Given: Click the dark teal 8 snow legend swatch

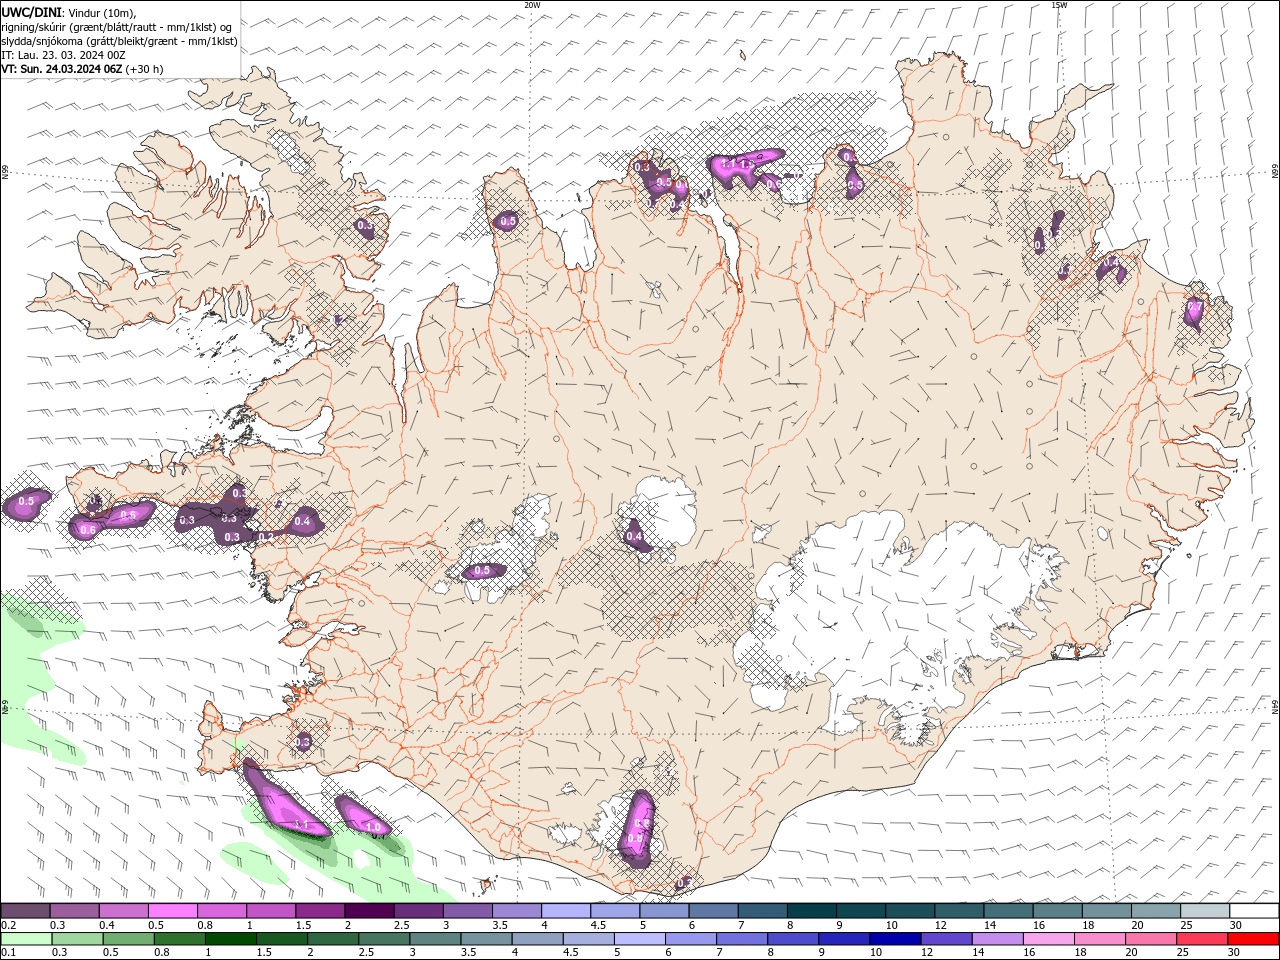Looking at the screenshot, I should (x=811, y=911).
